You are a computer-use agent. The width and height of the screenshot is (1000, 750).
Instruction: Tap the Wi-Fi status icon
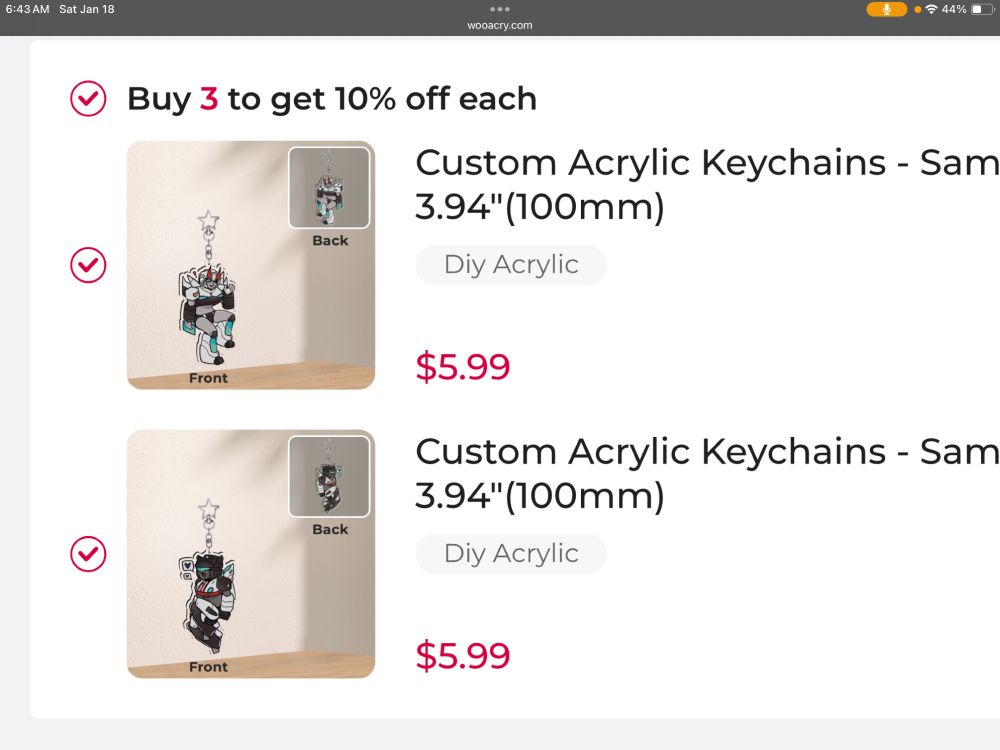[x=932, y=10]
